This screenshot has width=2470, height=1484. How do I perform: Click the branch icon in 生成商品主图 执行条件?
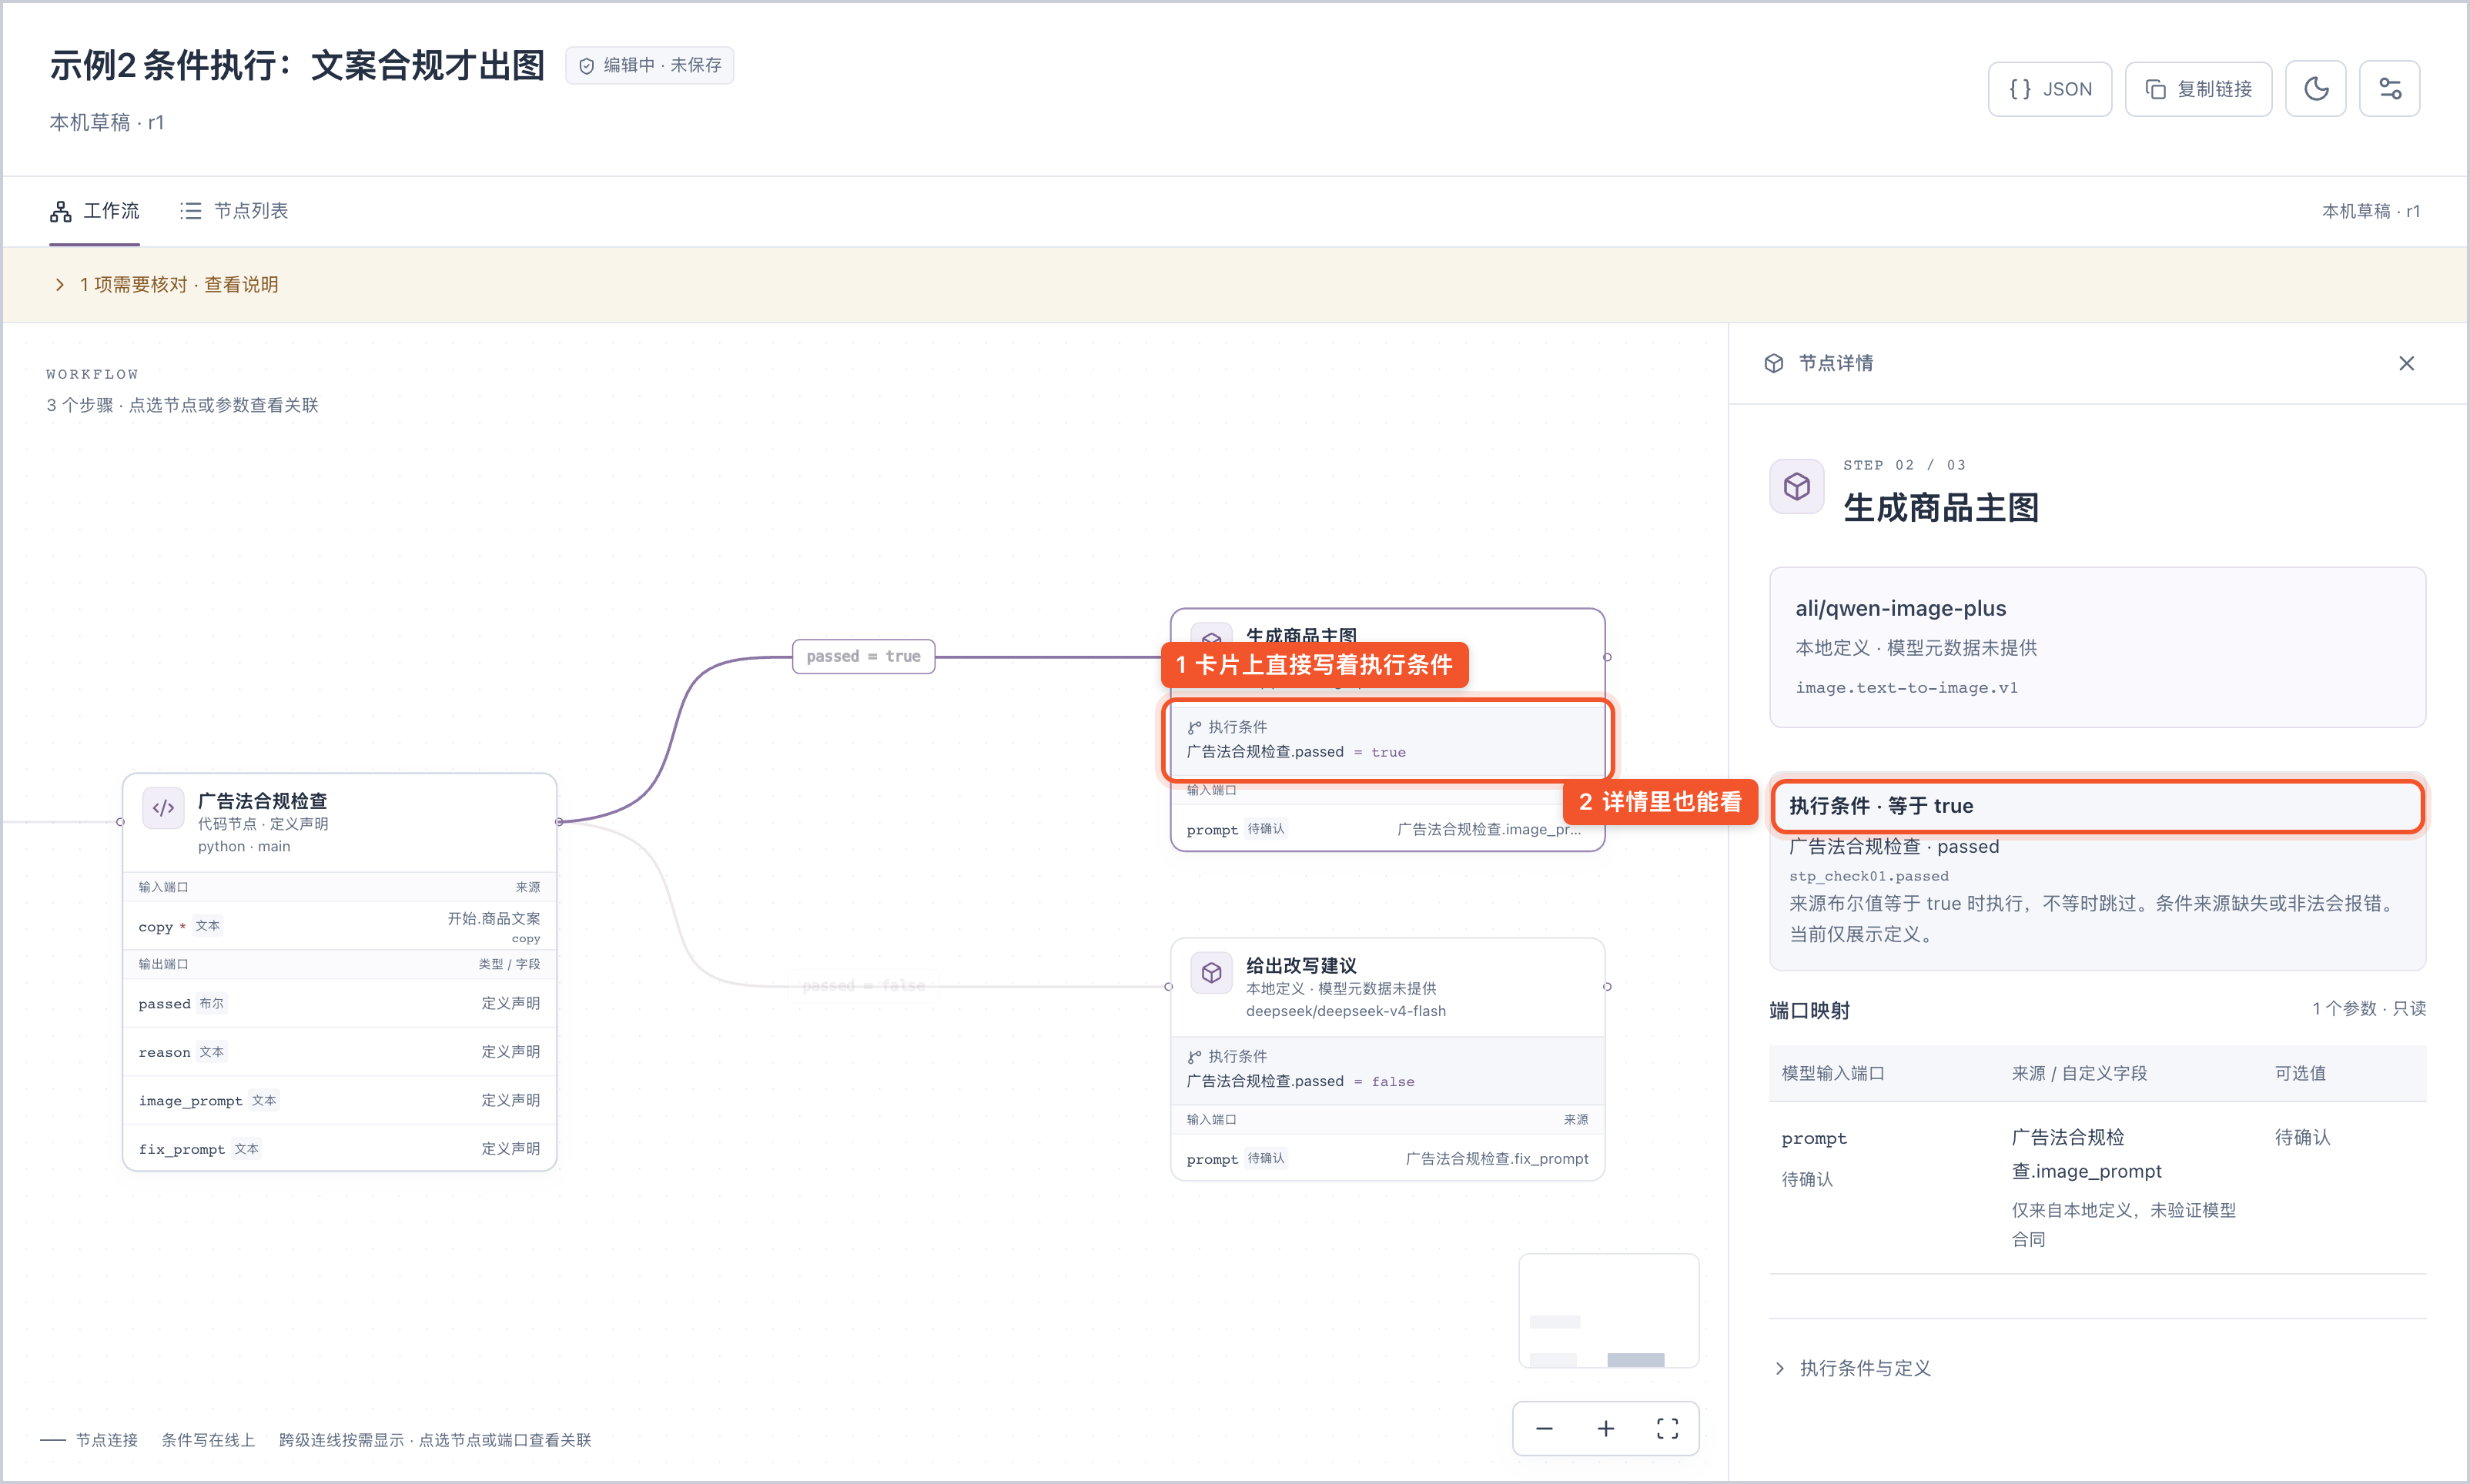[1194, 727]
